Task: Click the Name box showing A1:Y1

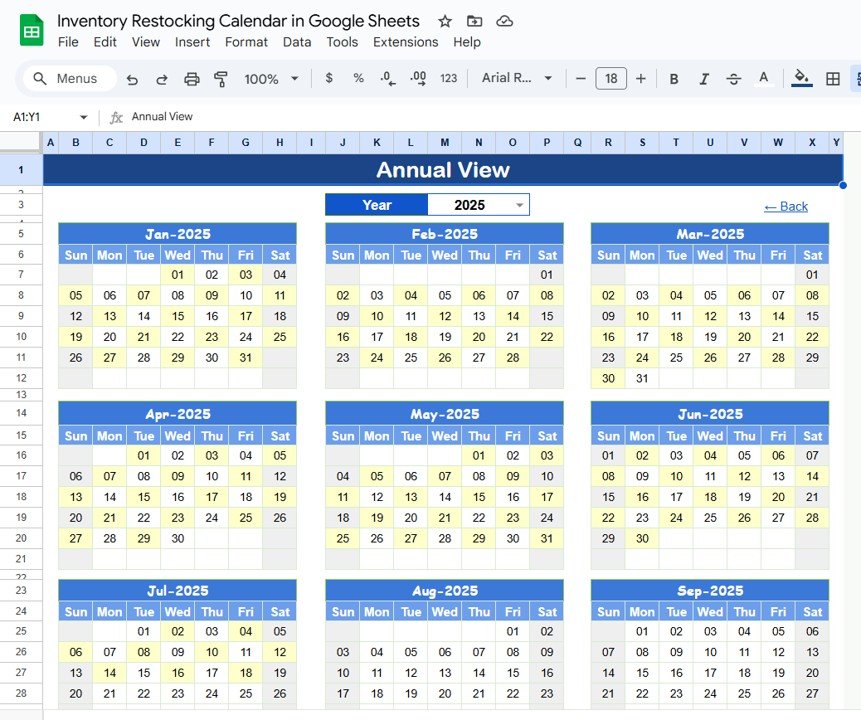Action: click(x=26, y=117)
